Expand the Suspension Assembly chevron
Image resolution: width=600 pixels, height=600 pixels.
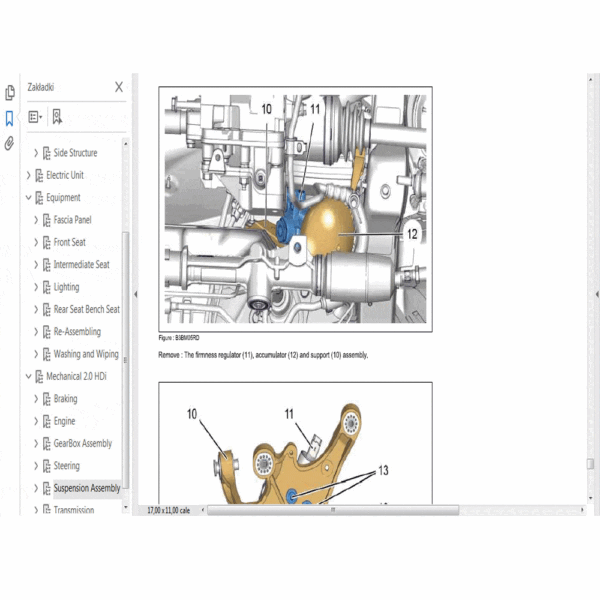[x=36, y=488]
